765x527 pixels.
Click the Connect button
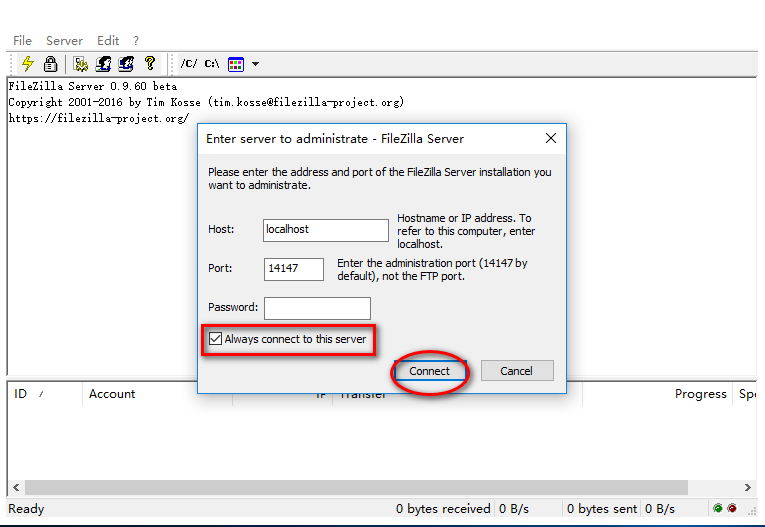coord(429,371)
